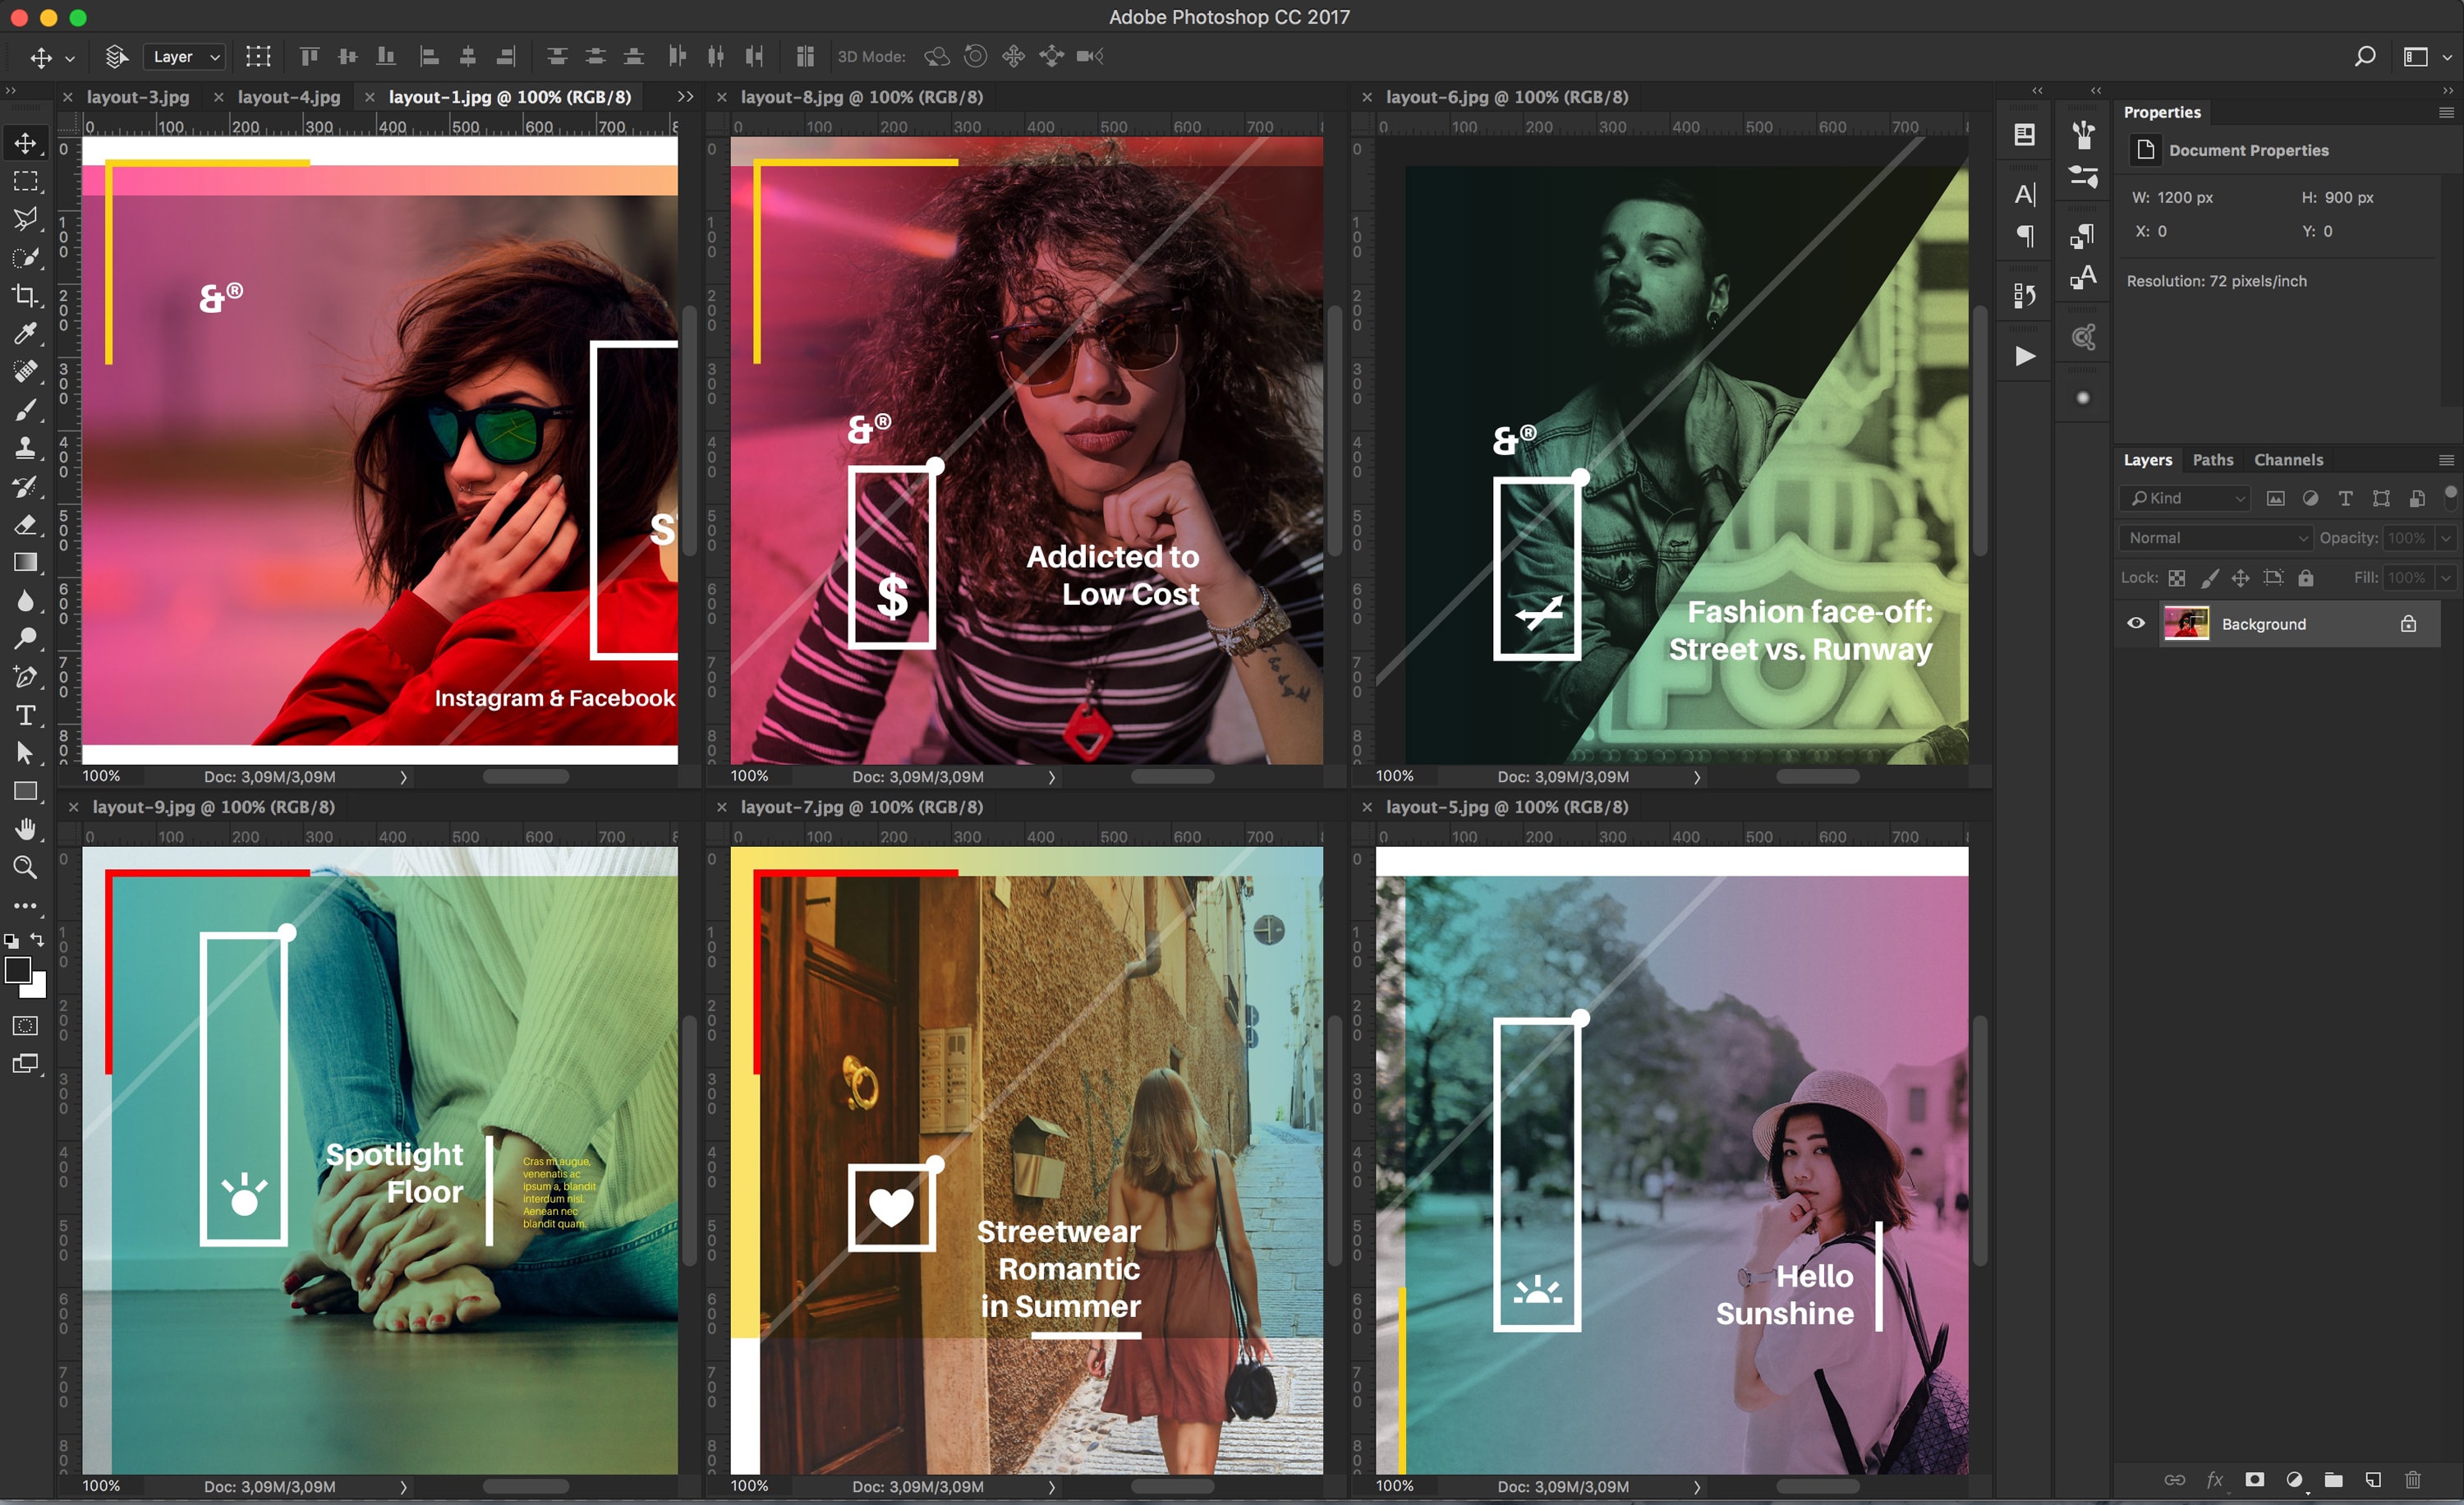Switch to layout-4.jpg document tab
Image resolution: width=2464 pixels, height=1505 pixels.
click(x=288, y=97)
